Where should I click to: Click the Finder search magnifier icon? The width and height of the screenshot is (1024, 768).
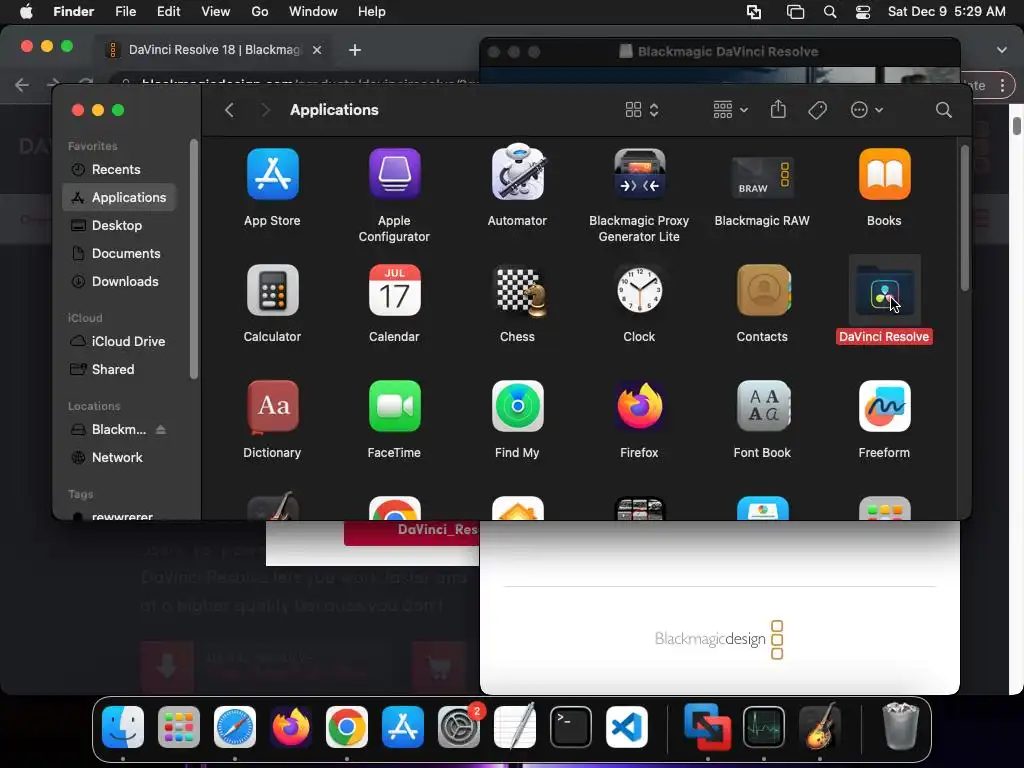click(943, 110)
